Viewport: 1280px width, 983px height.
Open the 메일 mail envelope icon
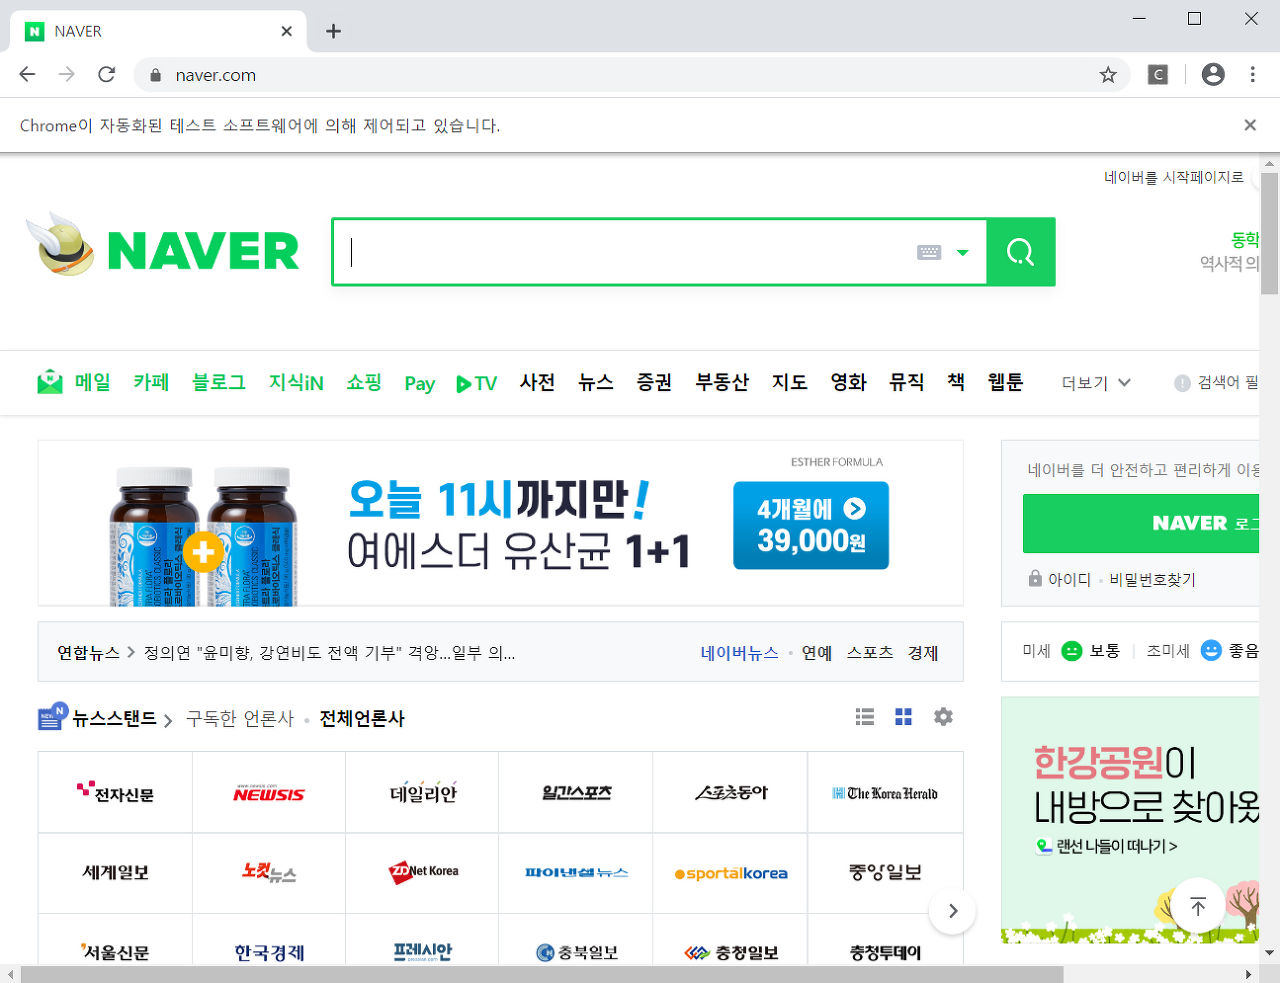click(x=49, y=382)
